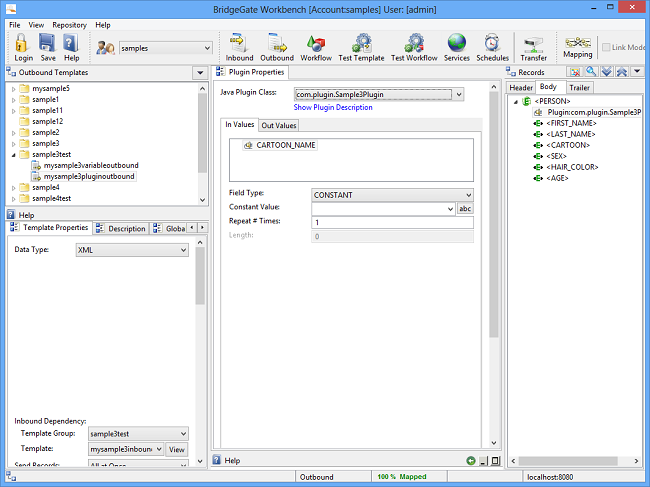650x487 pixels.
Task: Click in the Repeat # Times field
Action: (392, 223)
